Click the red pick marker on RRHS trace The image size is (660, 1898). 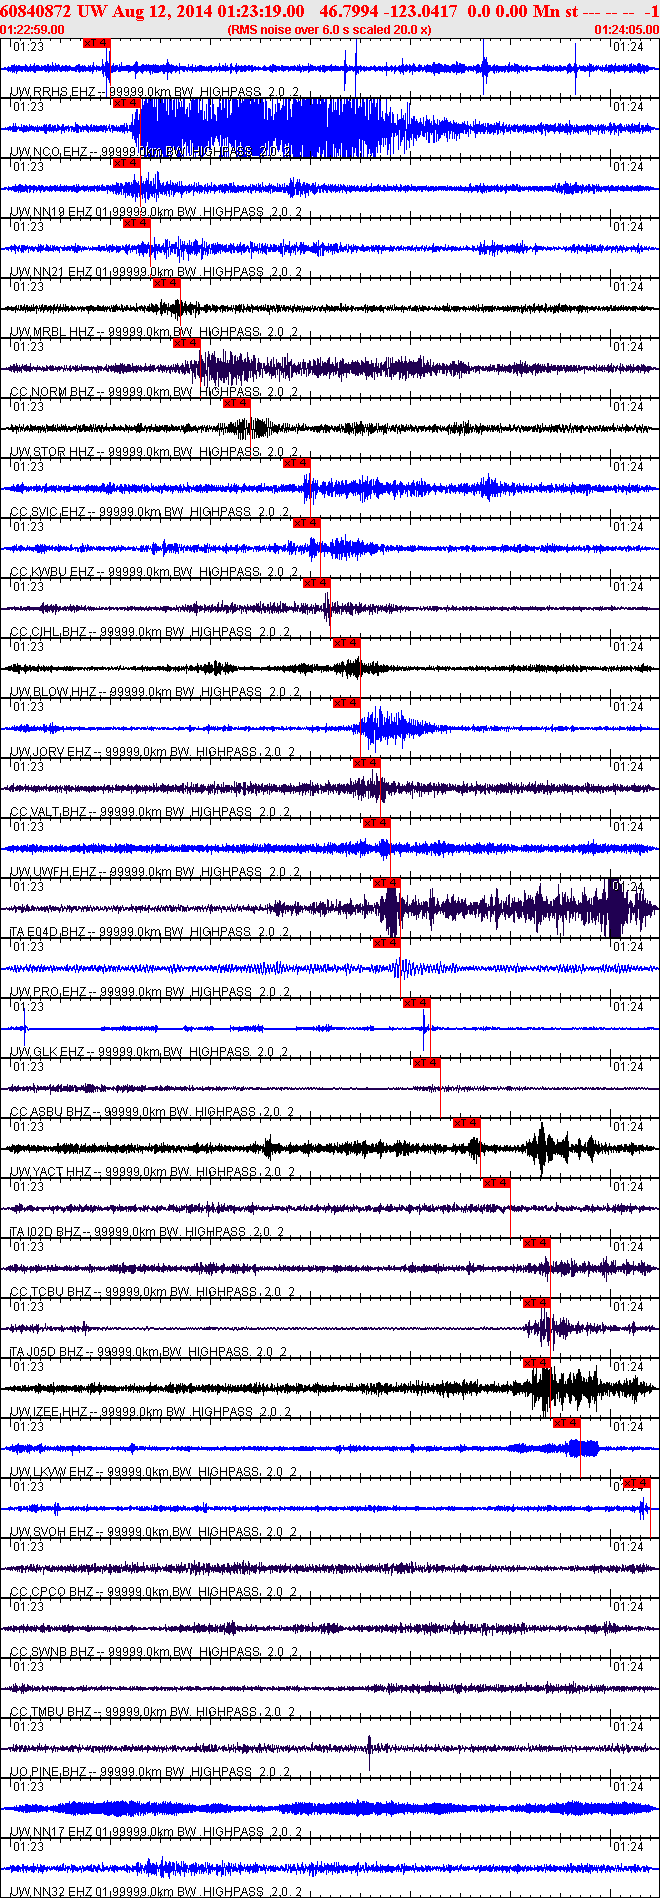[x=96, y=43]
